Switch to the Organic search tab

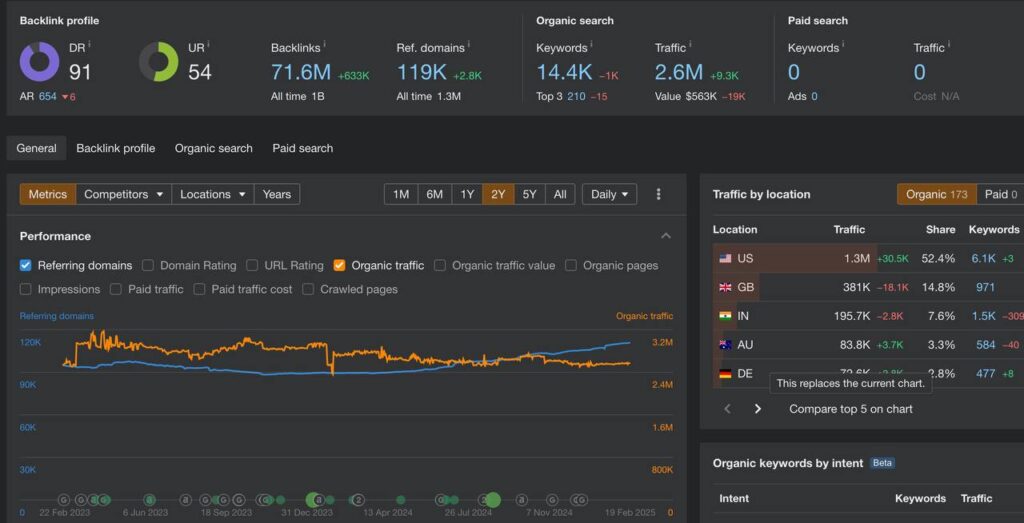pos(213,148)
